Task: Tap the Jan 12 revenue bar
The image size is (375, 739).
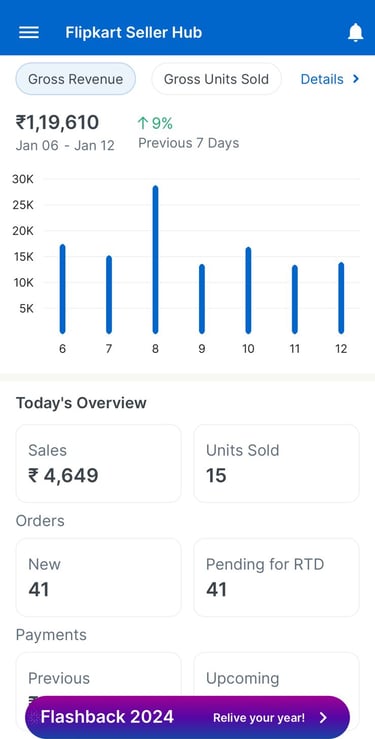Action: coord(341,298)
